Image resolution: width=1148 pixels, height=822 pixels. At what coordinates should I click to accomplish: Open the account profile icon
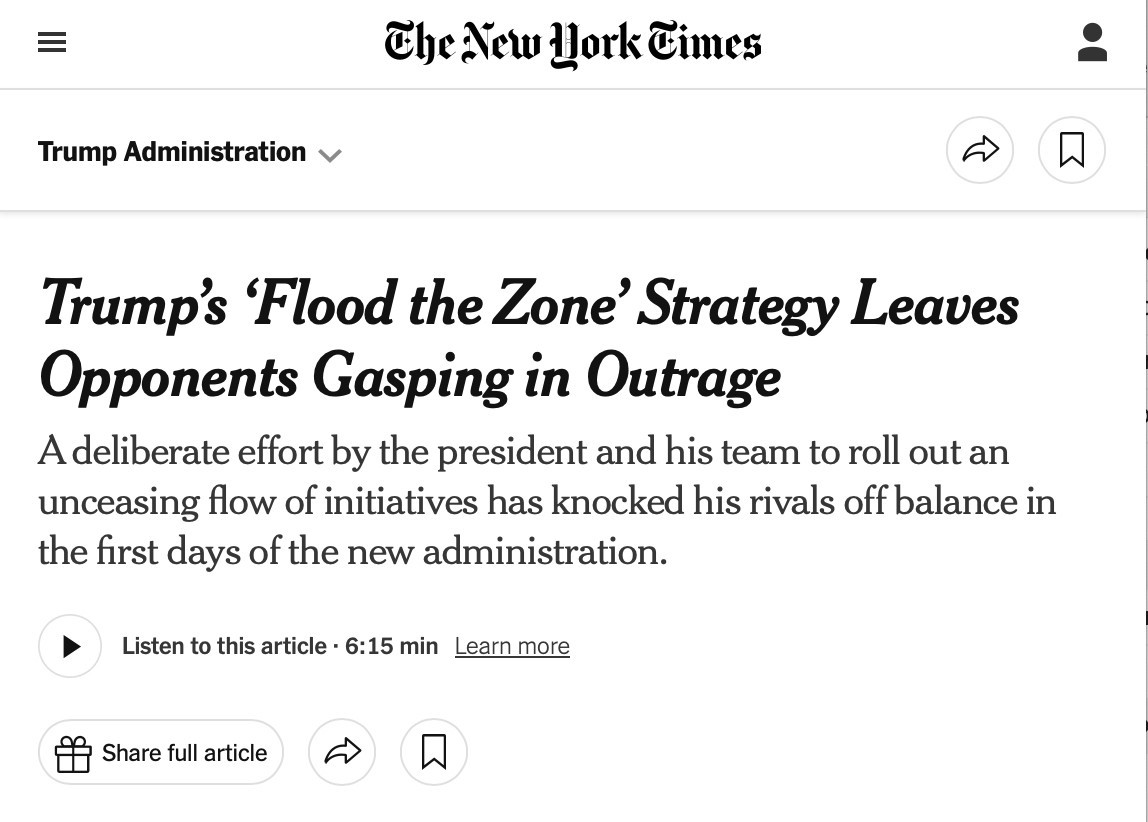coord(1092,42)
